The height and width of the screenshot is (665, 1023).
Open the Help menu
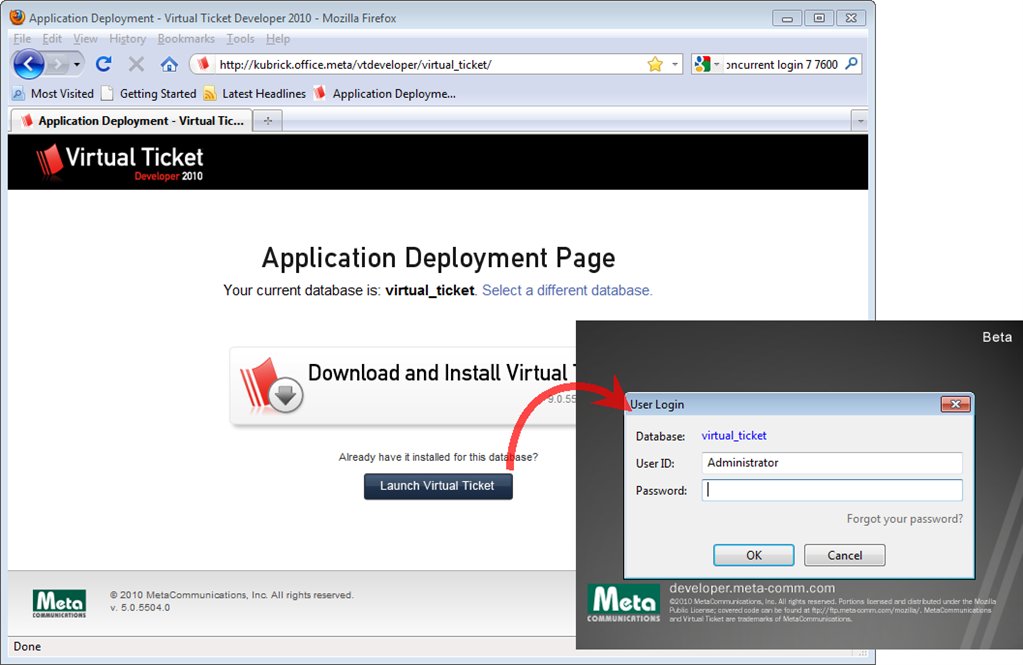pyautogui.click(x=278, y=39)
